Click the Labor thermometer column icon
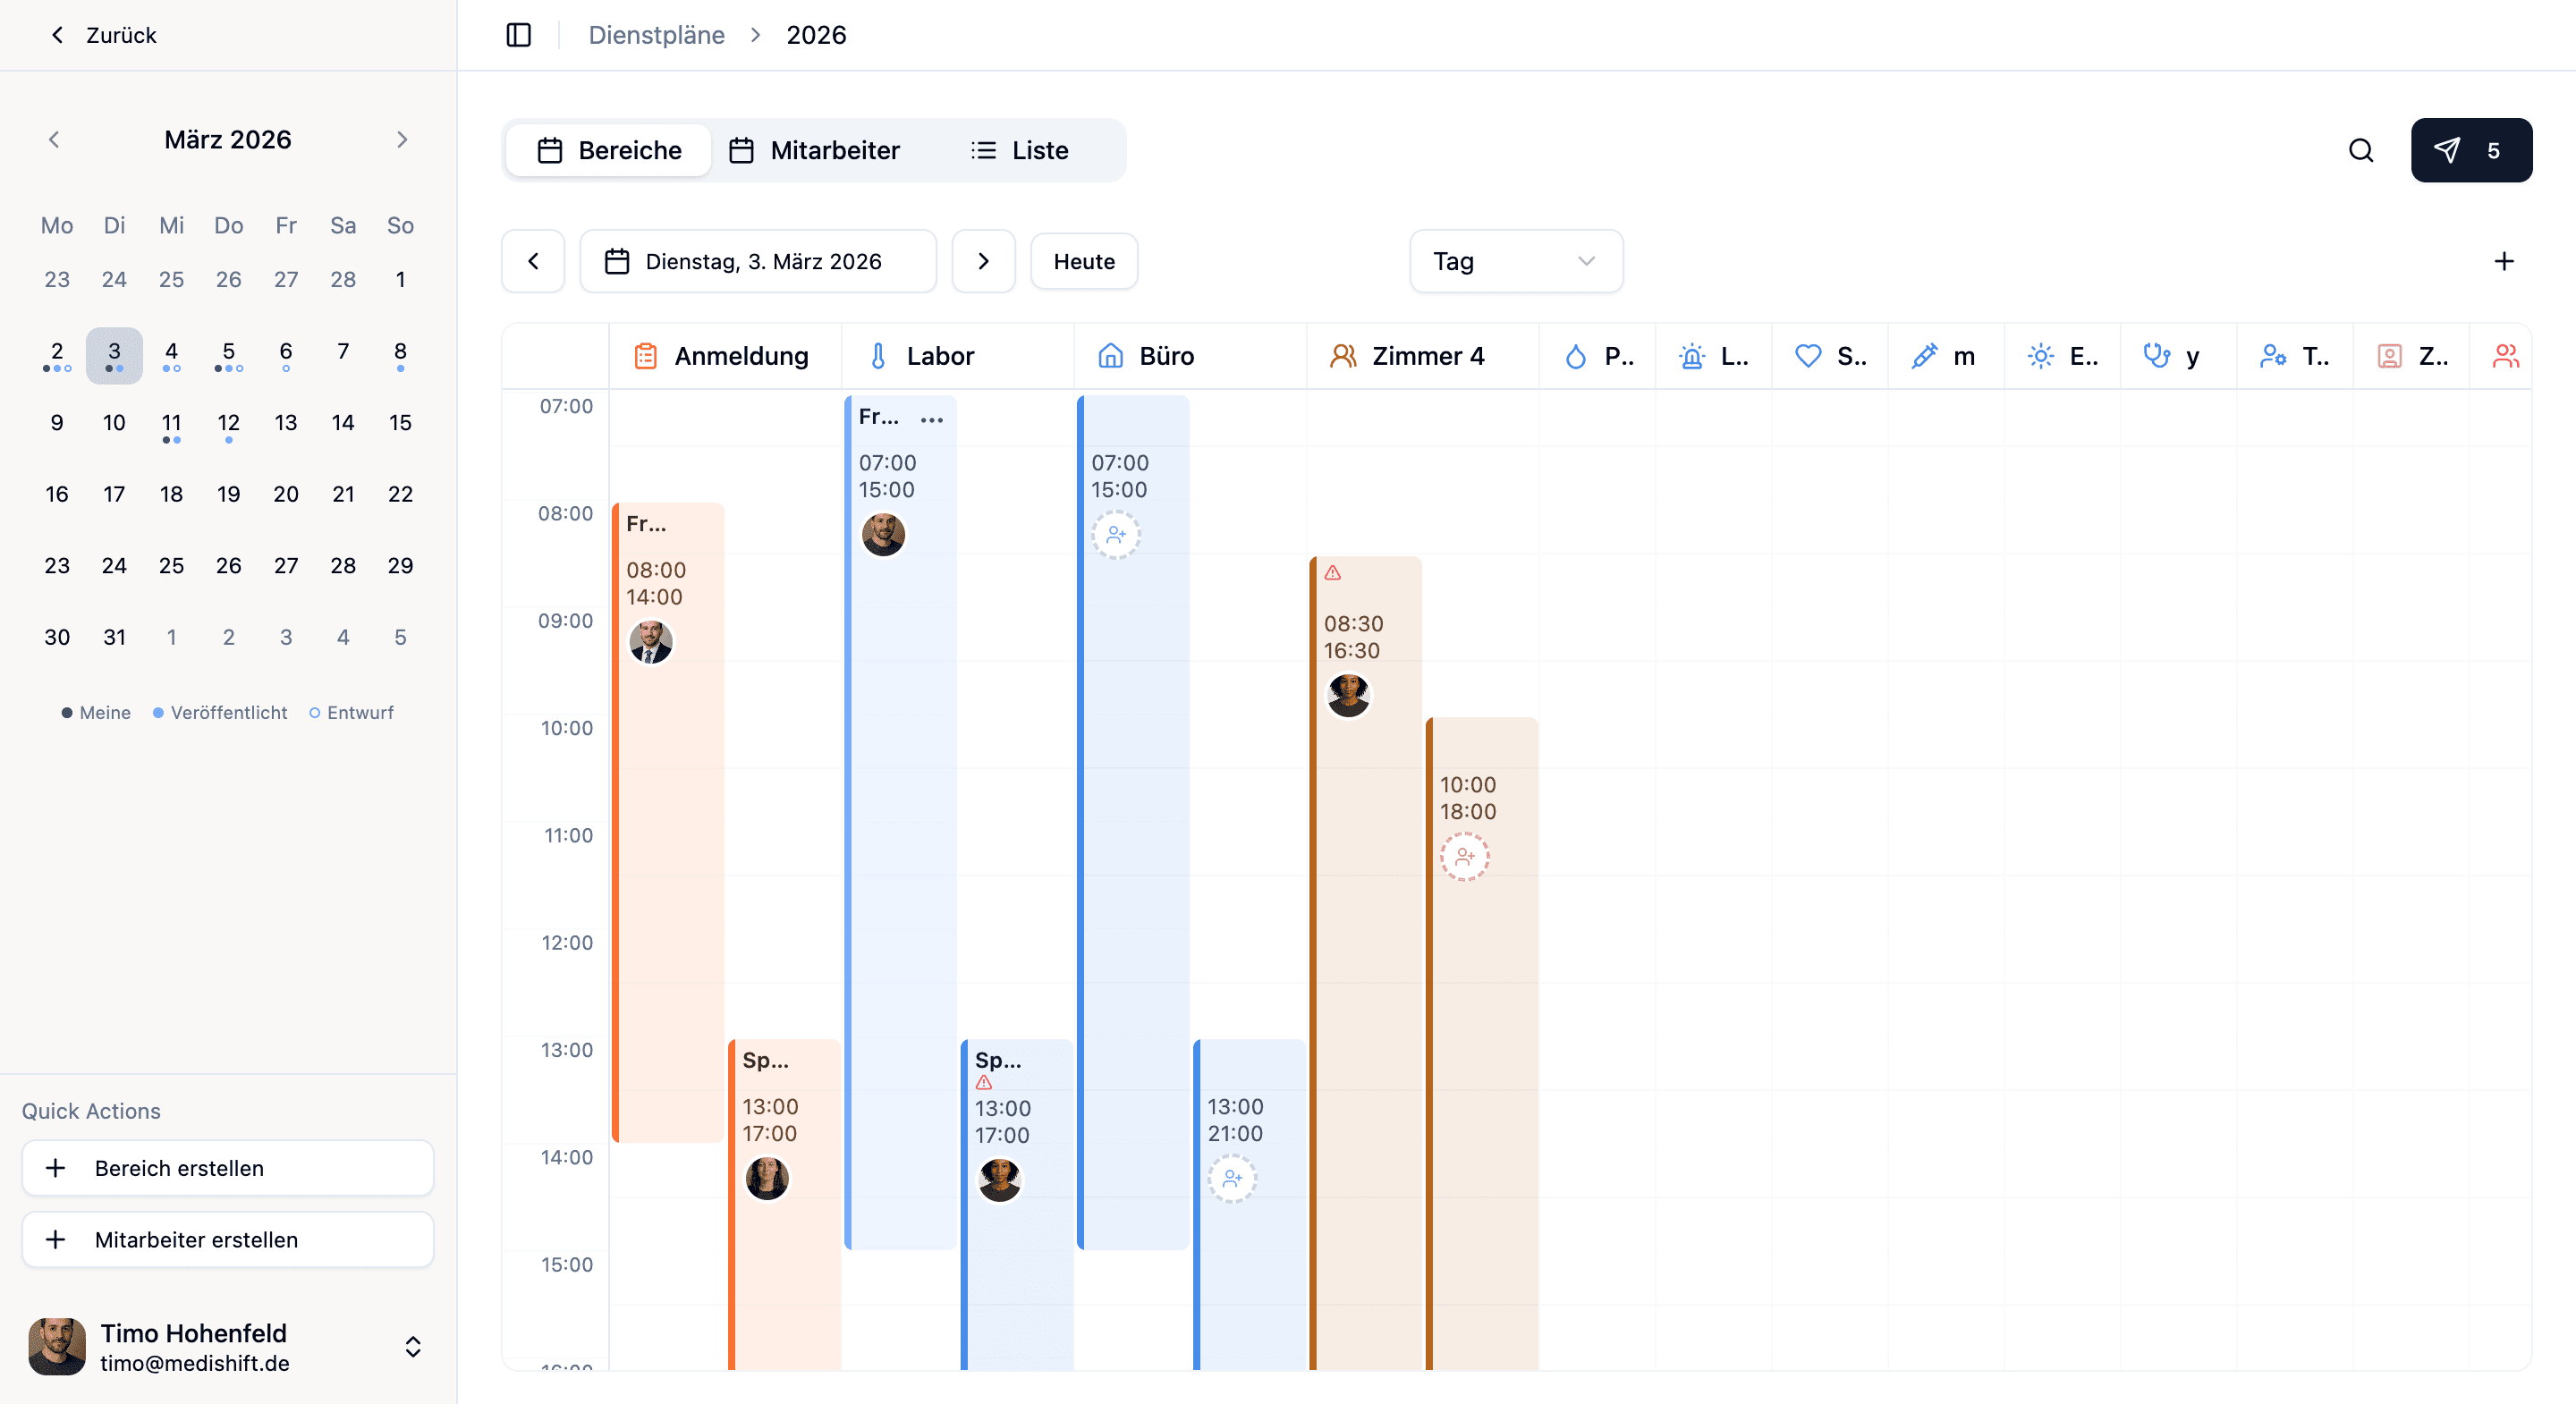 (878, 356)
